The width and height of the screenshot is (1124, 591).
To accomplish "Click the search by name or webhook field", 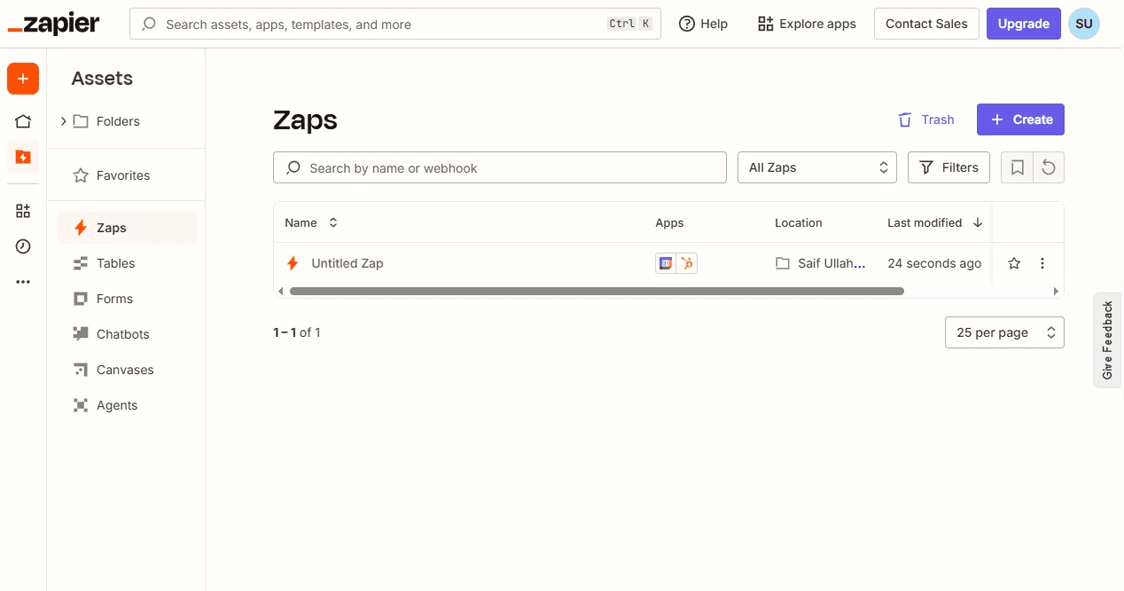I will click(x=499, y=167).
